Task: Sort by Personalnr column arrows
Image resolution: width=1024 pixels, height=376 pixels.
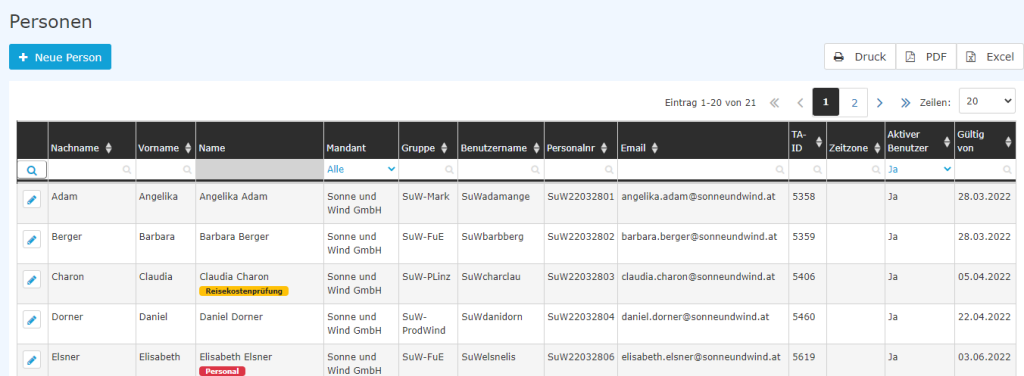Action: [x=605, y=148]
